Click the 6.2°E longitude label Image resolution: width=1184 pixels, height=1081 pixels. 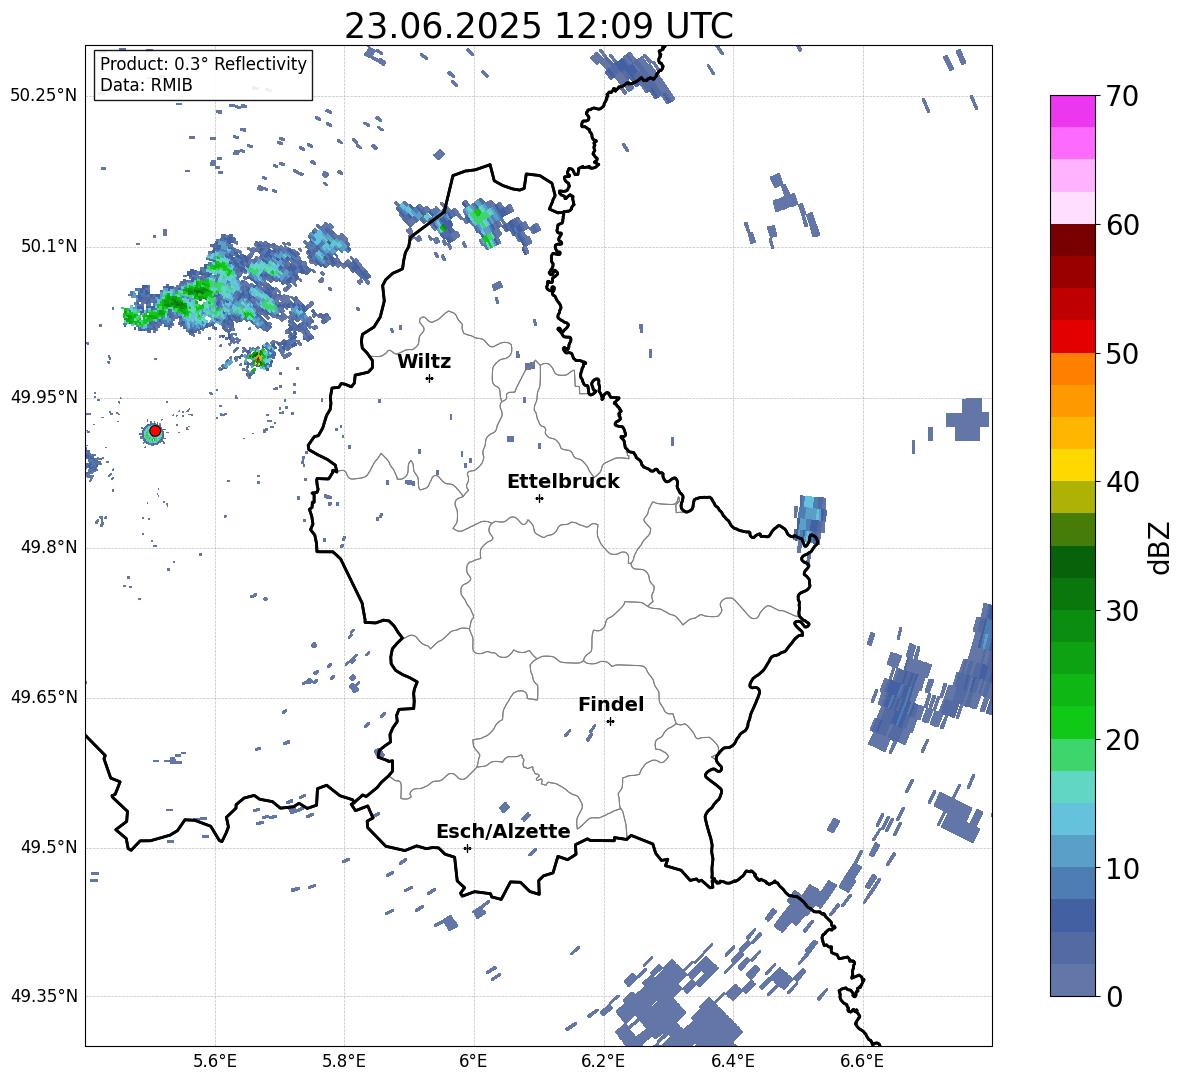(603, 1061)
